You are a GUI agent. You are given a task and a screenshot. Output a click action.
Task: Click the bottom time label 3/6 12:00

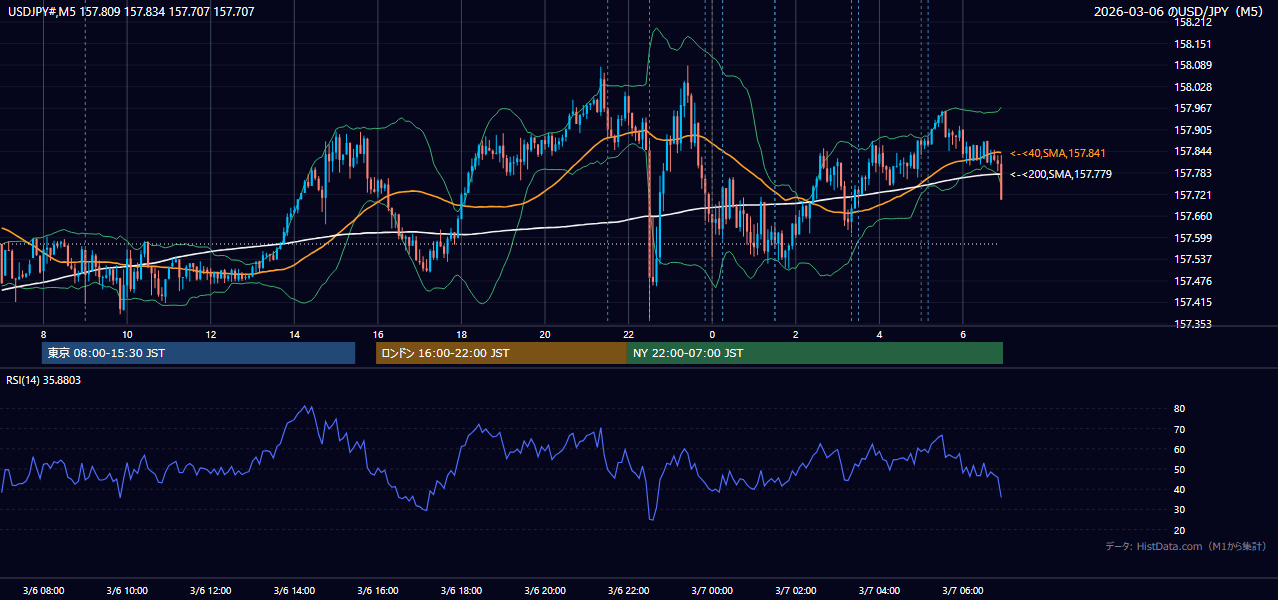pos(211,591)
